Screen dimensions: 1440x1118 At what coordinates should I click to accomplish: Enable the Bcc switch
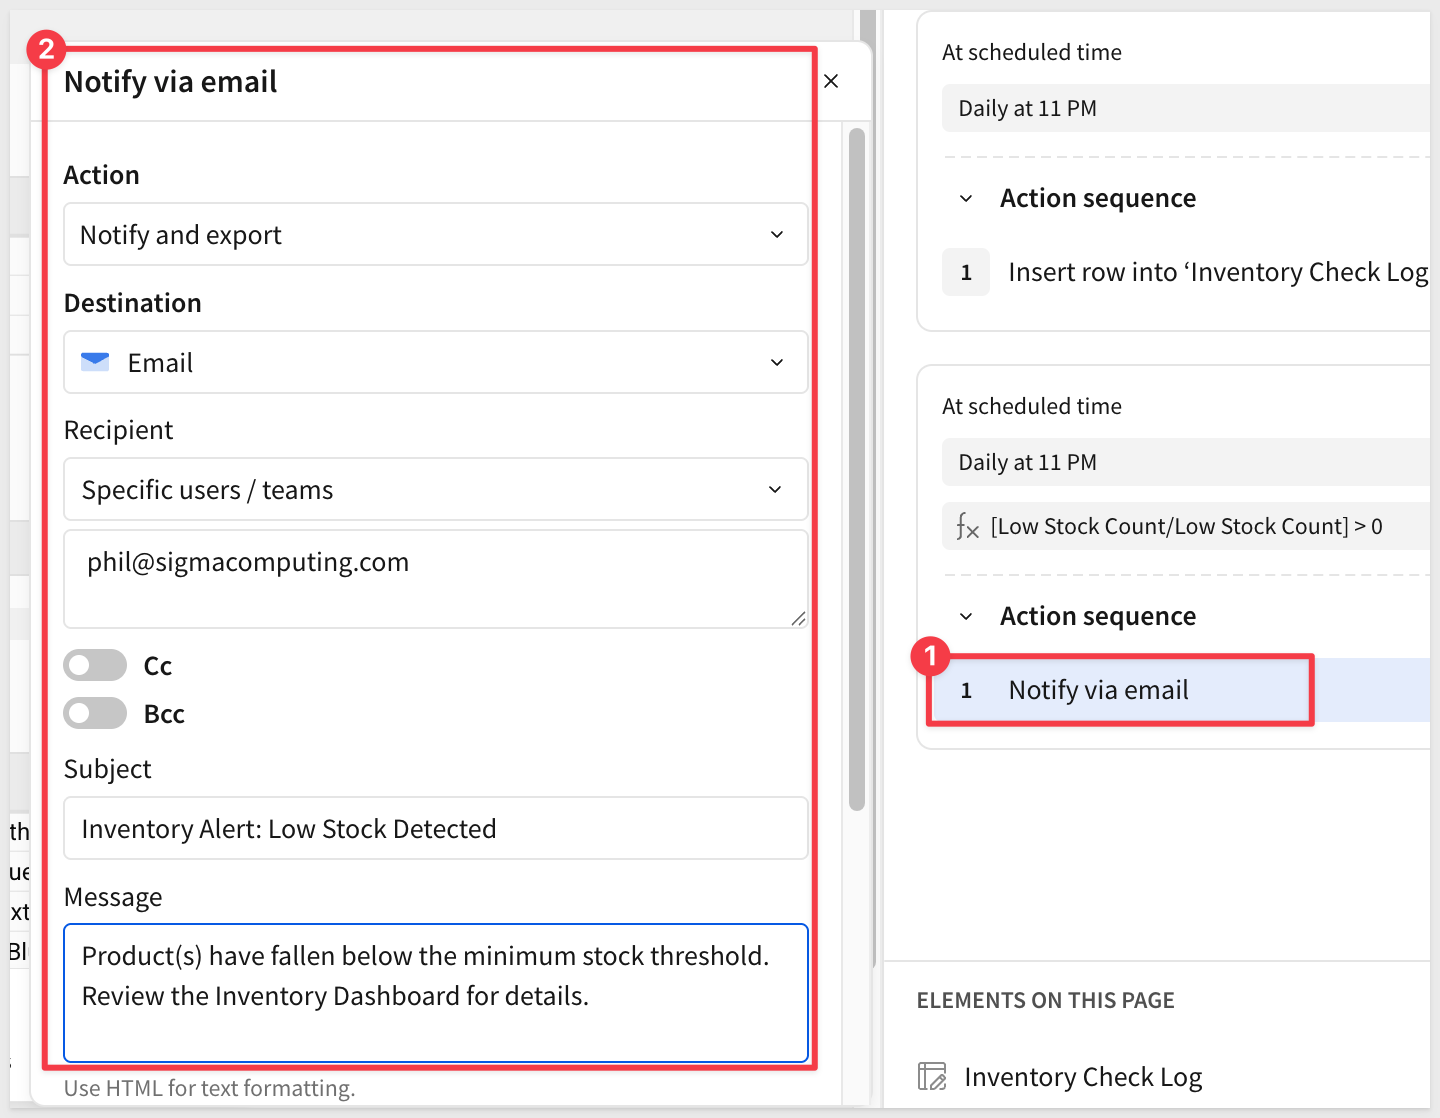click(x=95, y=713)
